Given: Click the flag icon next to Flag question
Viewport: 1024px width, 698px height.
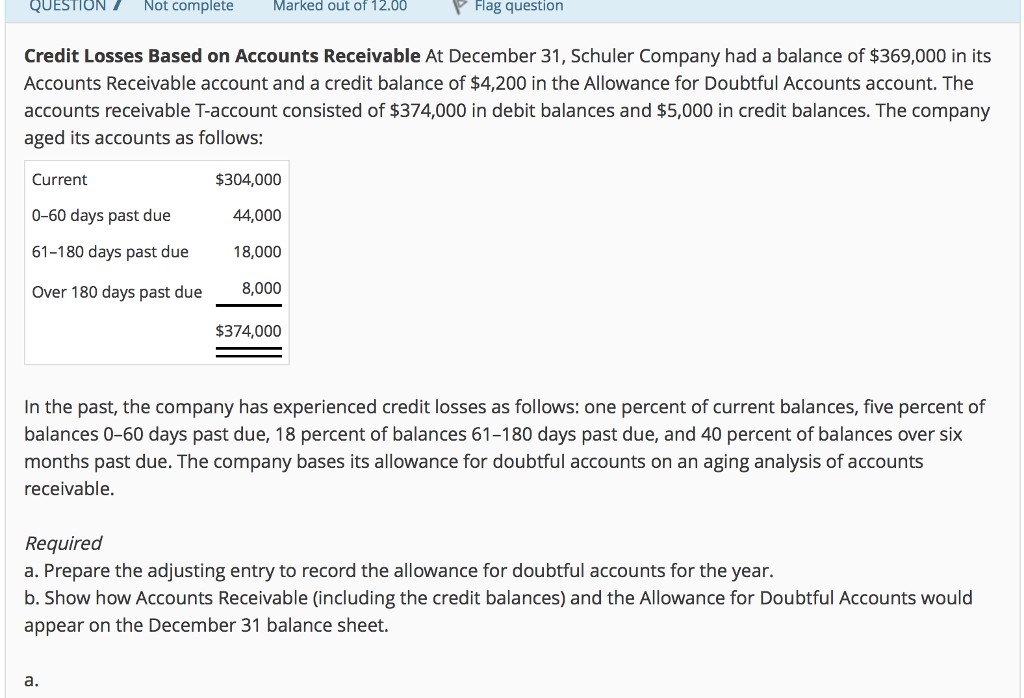Looking at the screenshot, I should [458, 6].
